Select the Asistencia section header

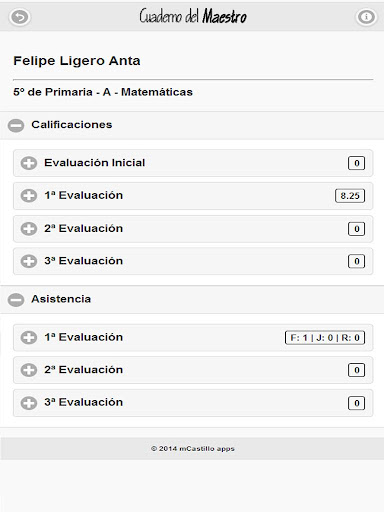click(x=192, y=300)
